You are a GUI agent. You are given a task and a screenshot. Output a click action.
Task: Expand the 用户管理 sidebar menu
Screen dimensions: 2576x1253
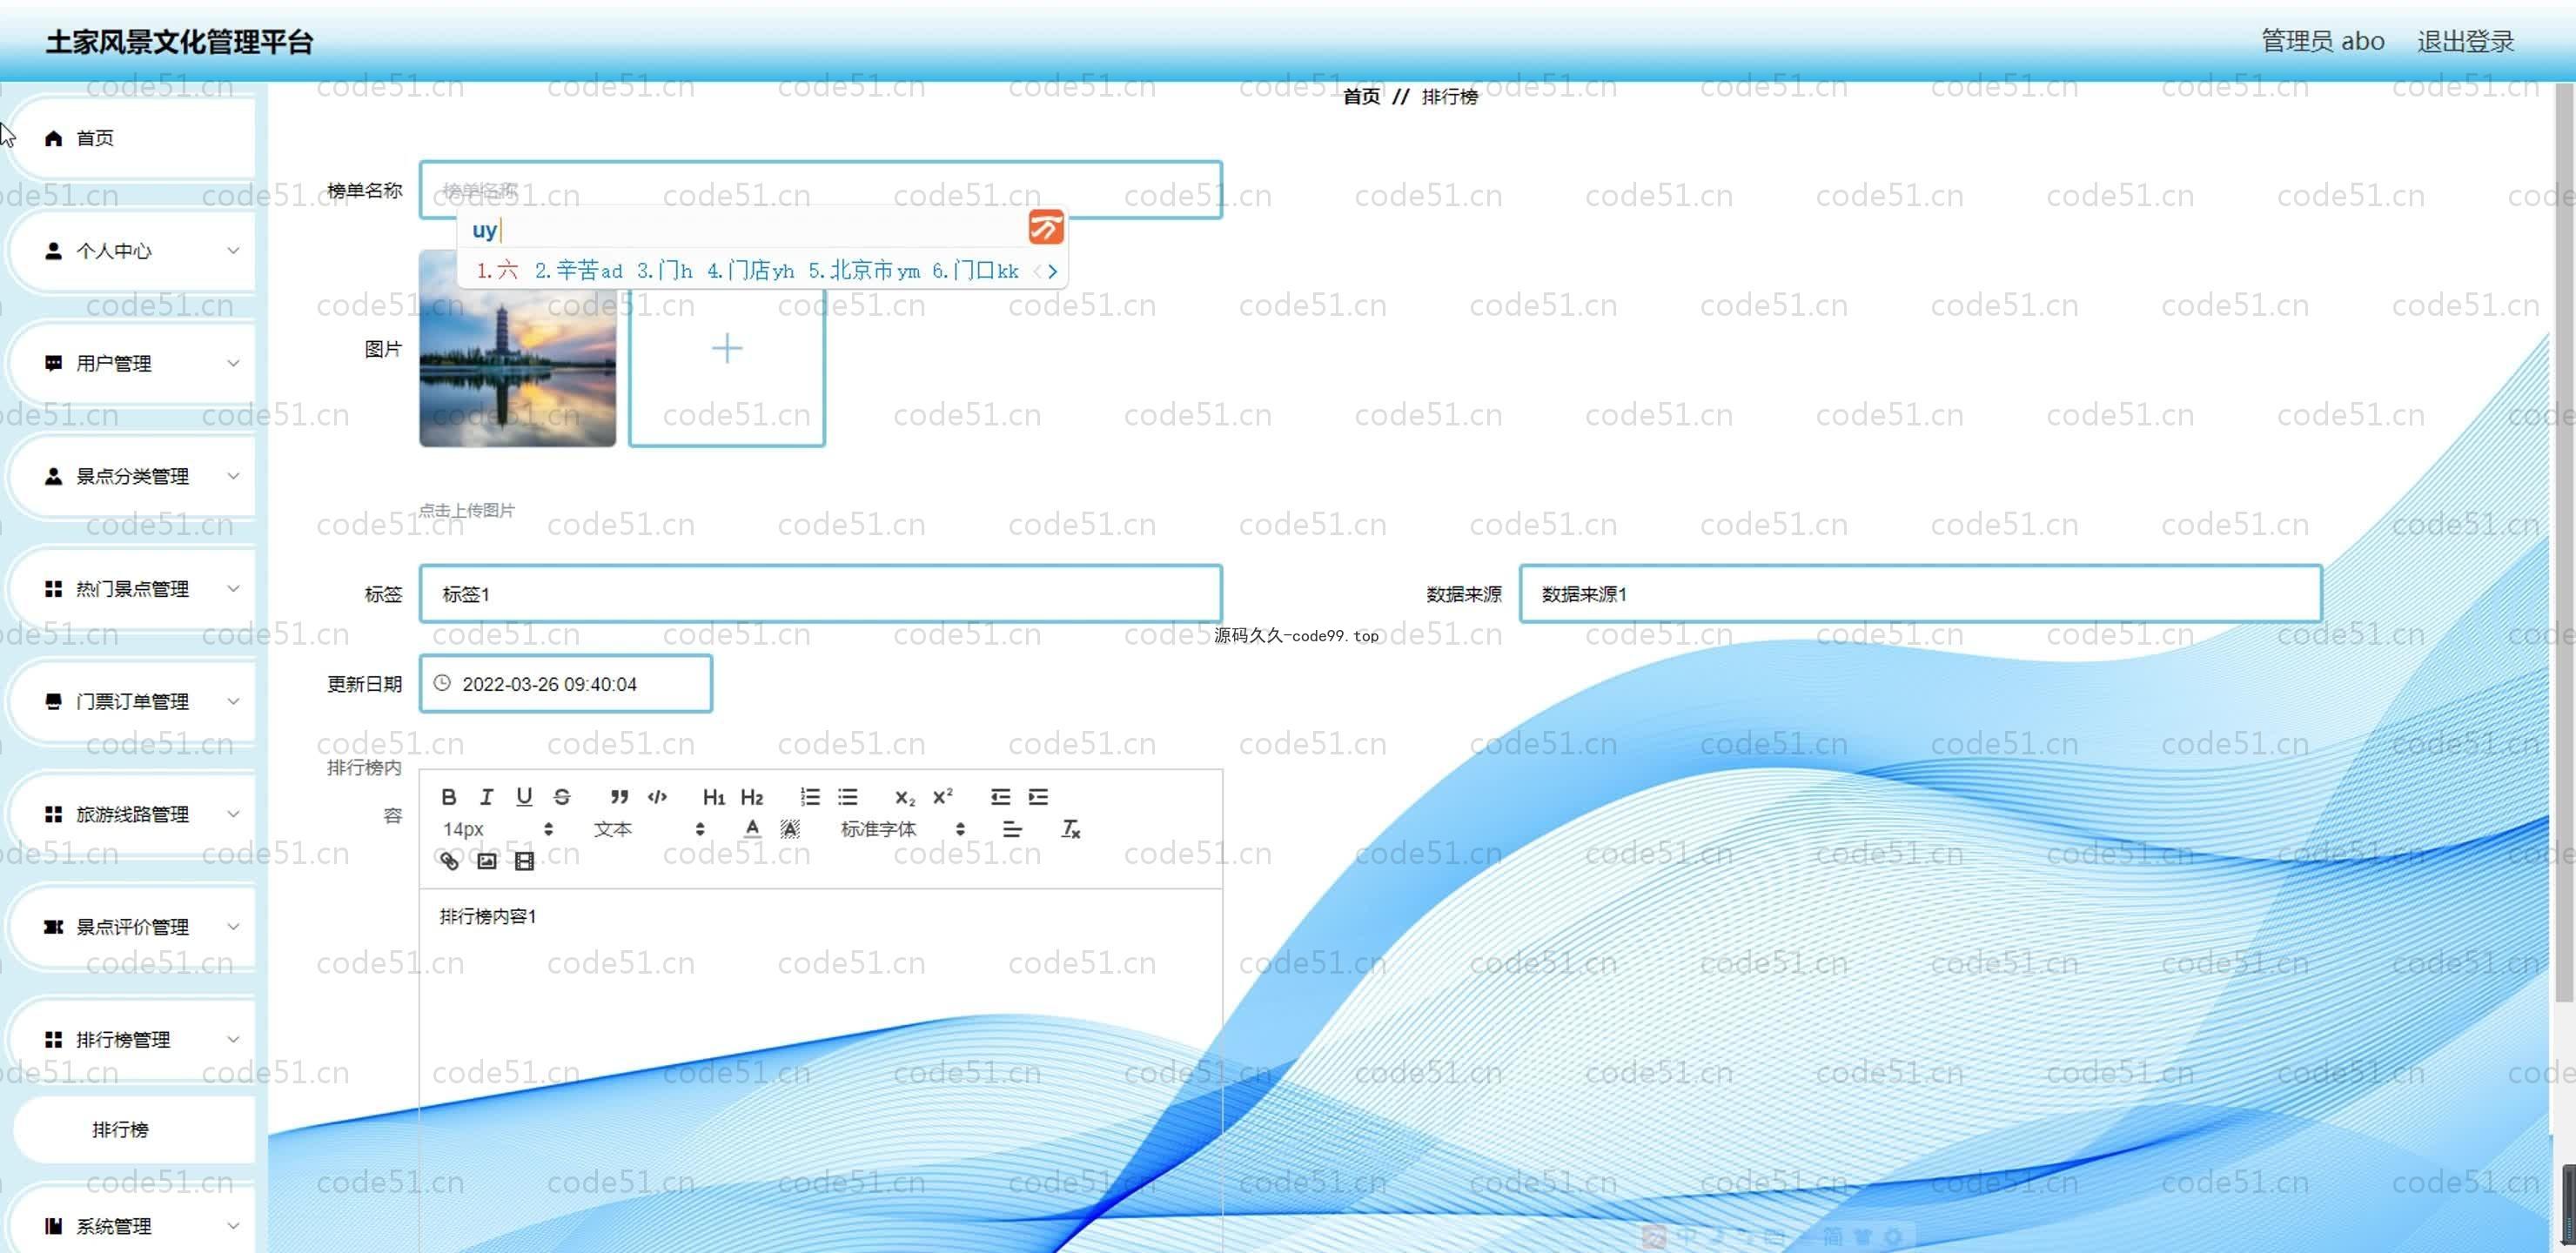pyautogui.click(x=132, y=363)
